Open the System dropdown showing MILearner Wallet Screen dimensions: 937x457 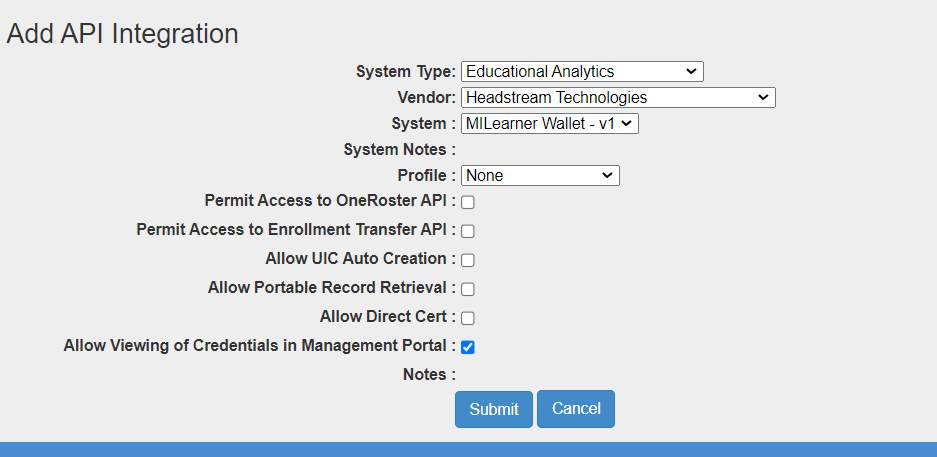pyautogui.click(x=549, y=124)
